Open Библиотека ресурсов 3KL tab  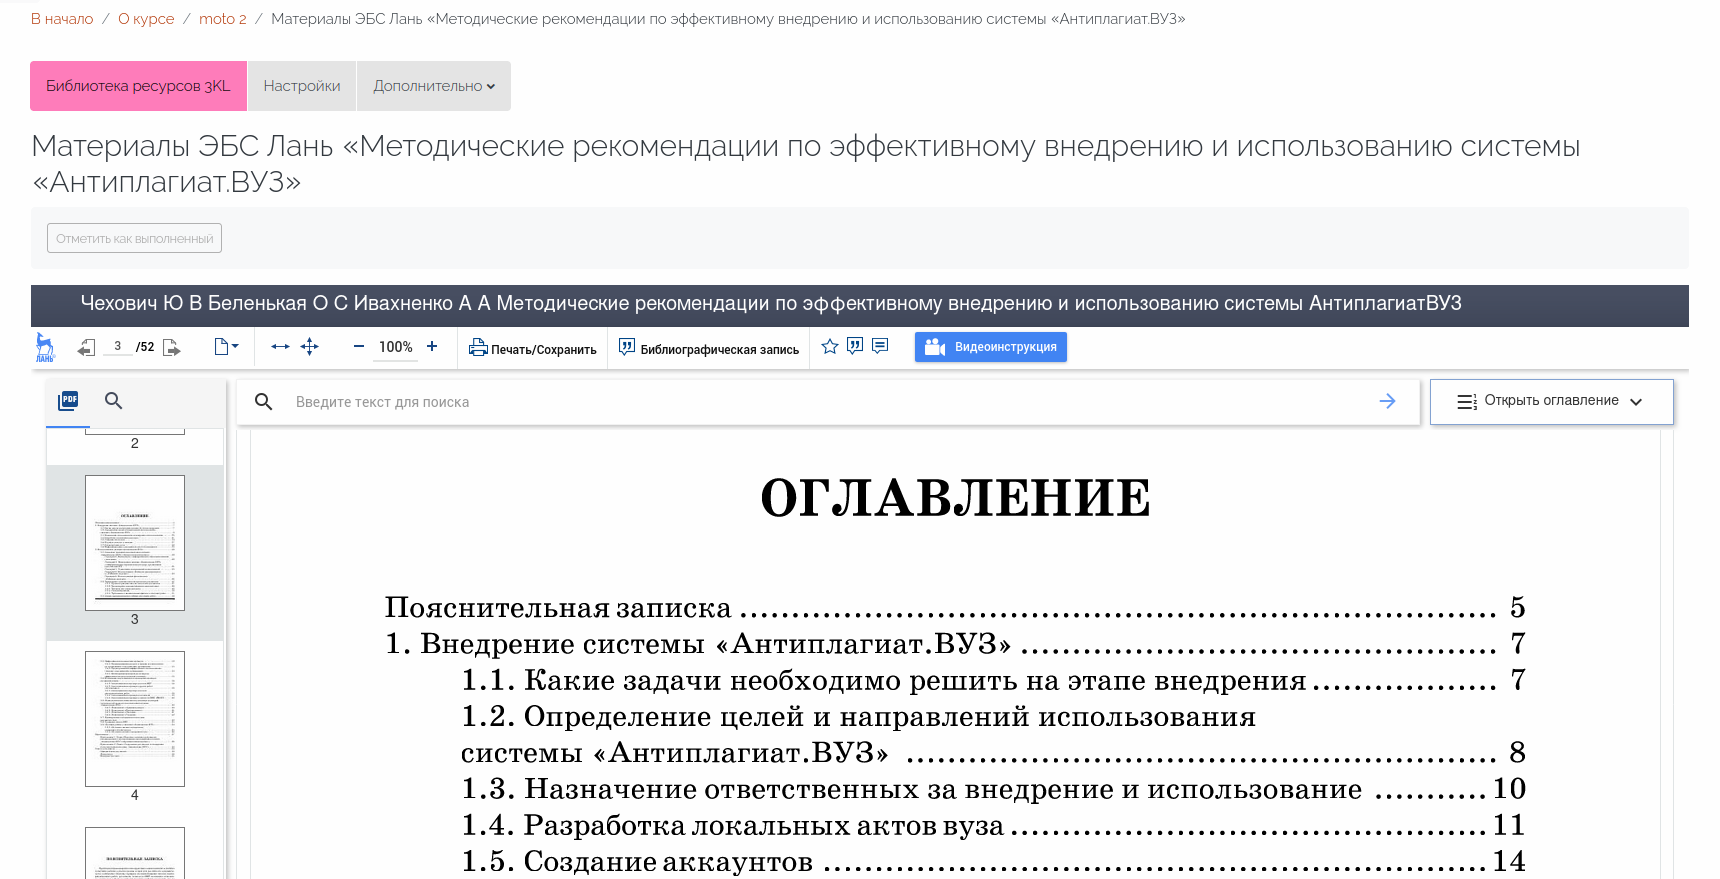[138, 86]
